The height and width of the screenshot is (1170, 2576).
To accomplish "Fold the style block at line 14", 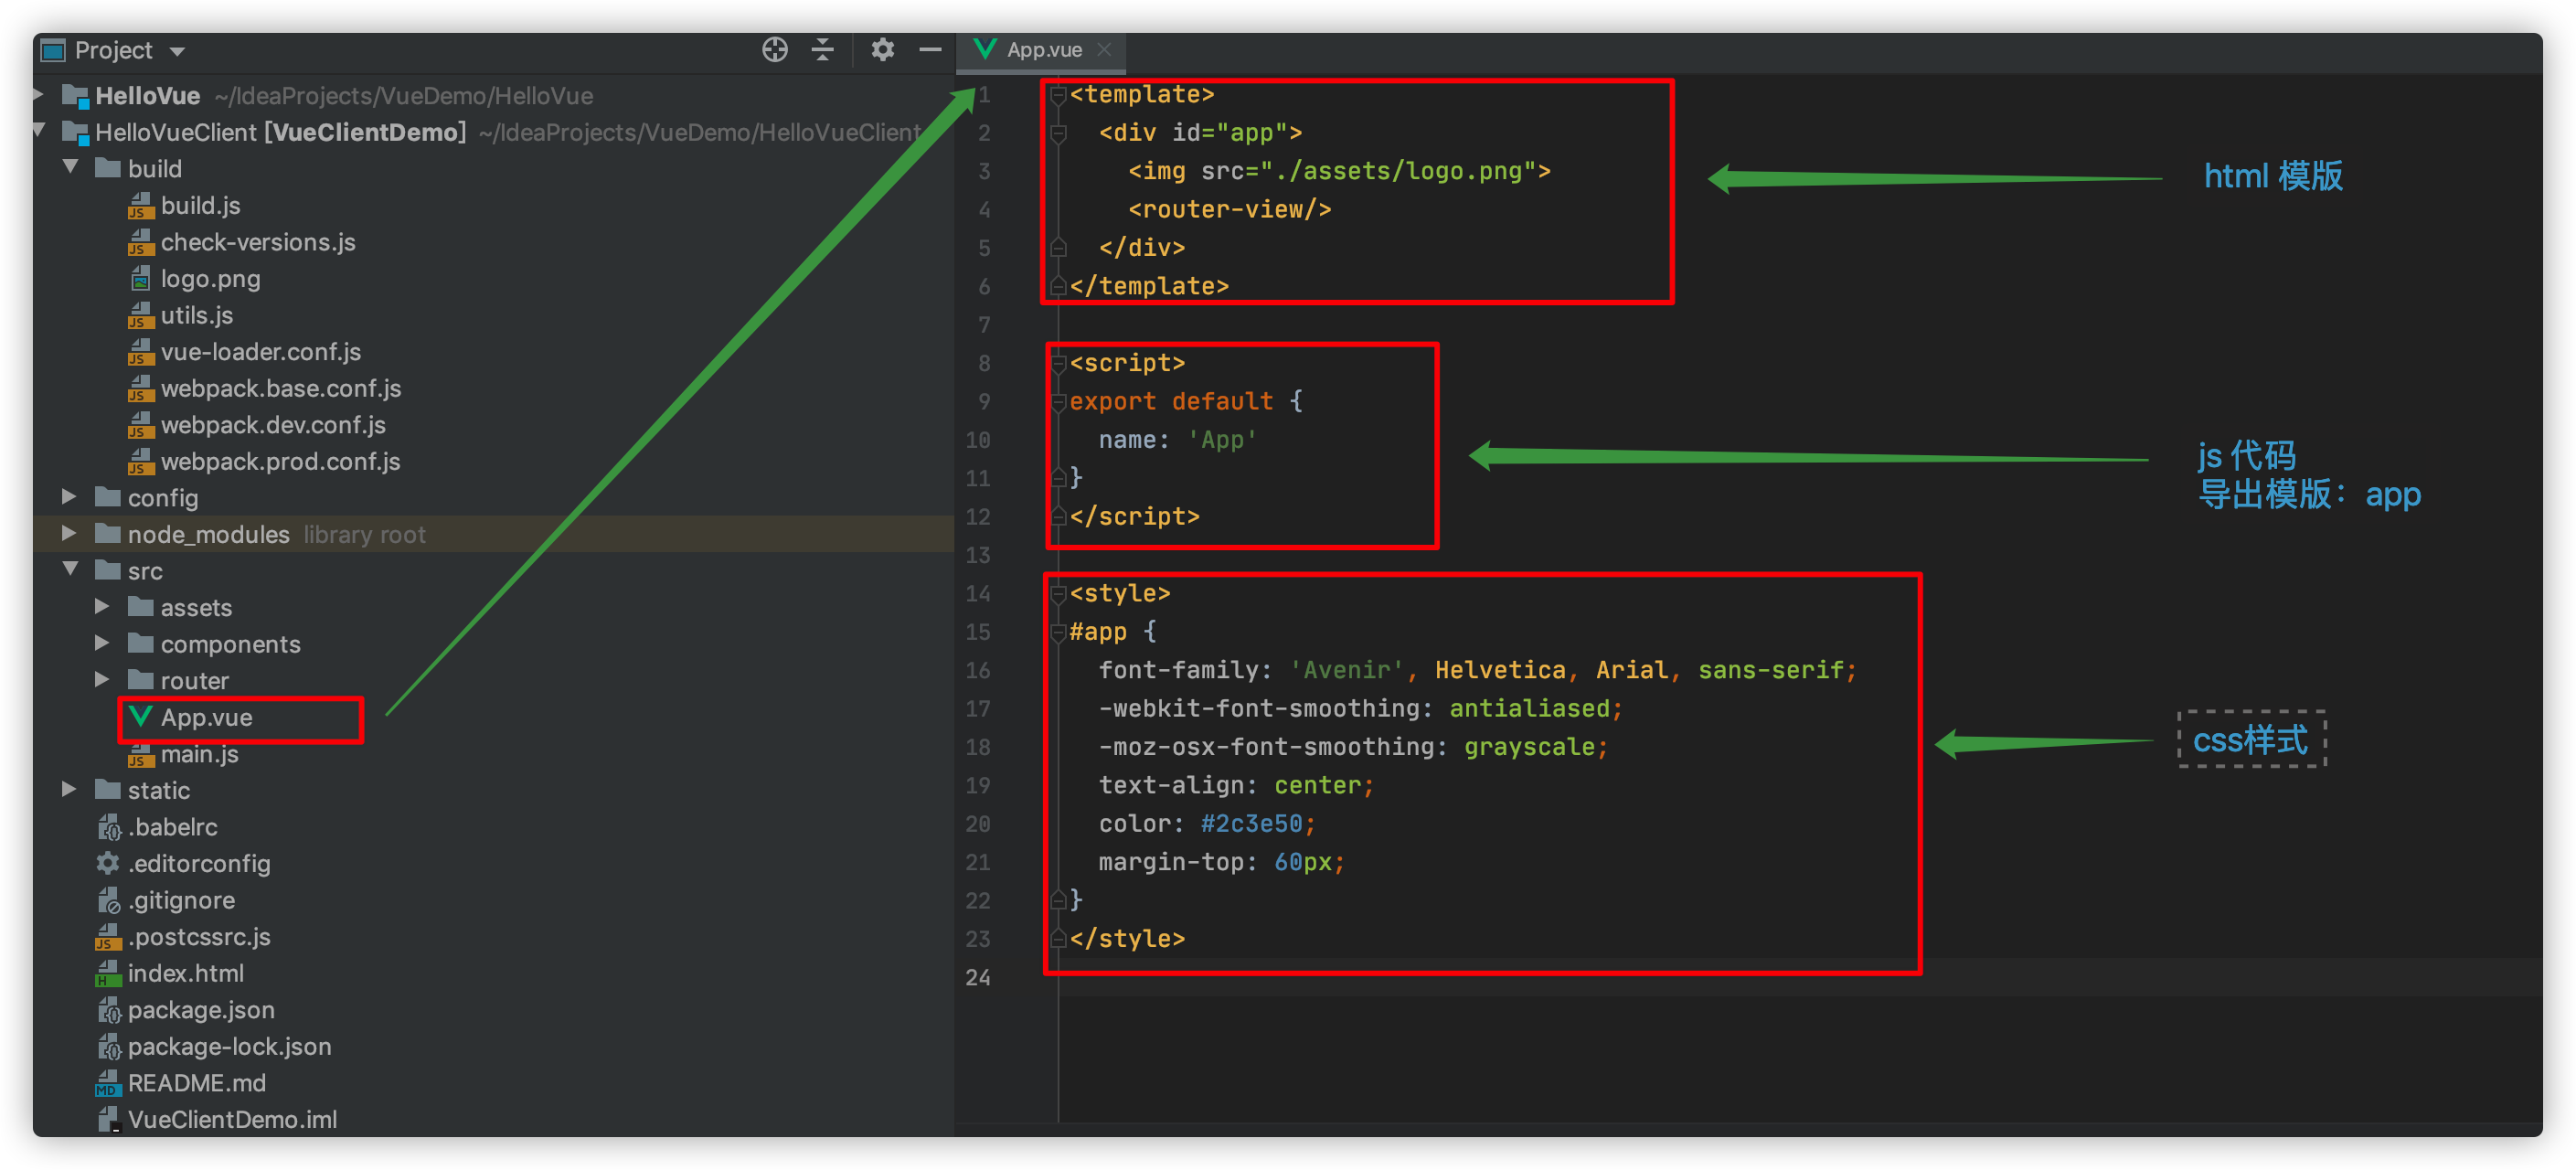I will pyautogui.click(x=1057, y=594).
